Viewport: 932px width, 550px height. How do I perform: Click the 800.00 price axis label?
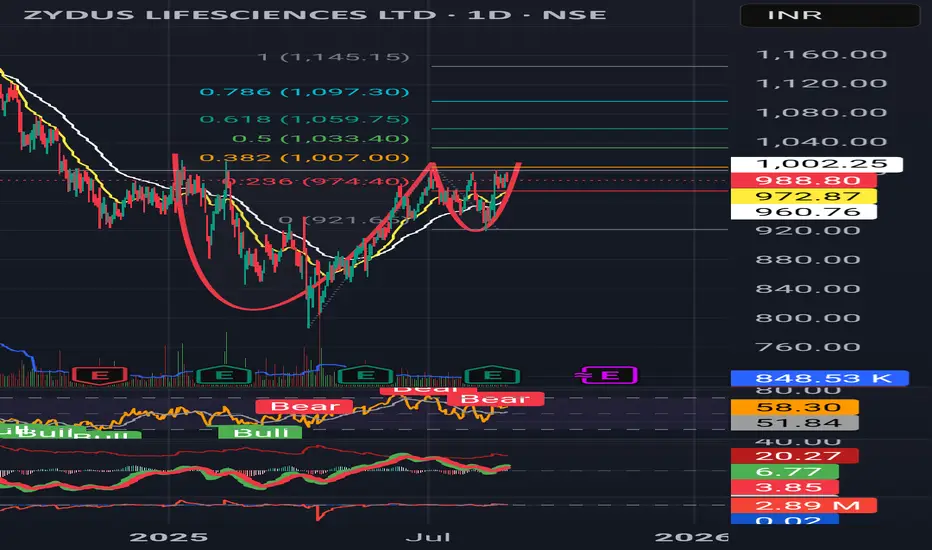808,318
